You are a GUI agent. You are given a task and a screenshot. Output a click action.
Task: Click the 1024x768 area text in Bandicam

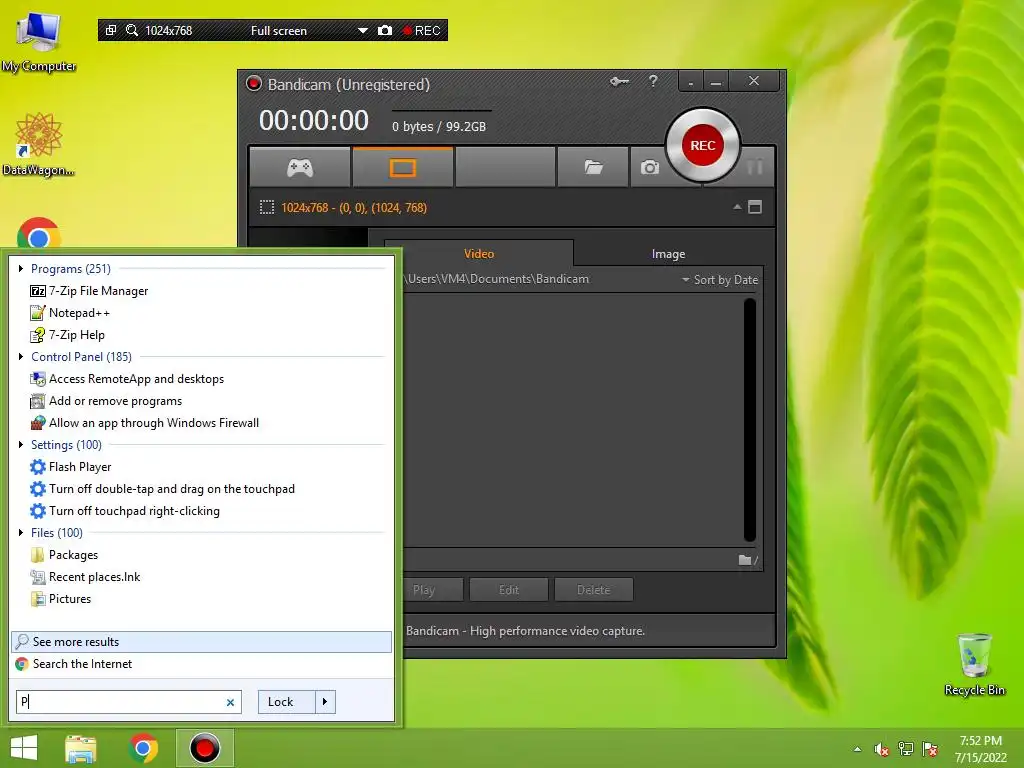[354, 208]
